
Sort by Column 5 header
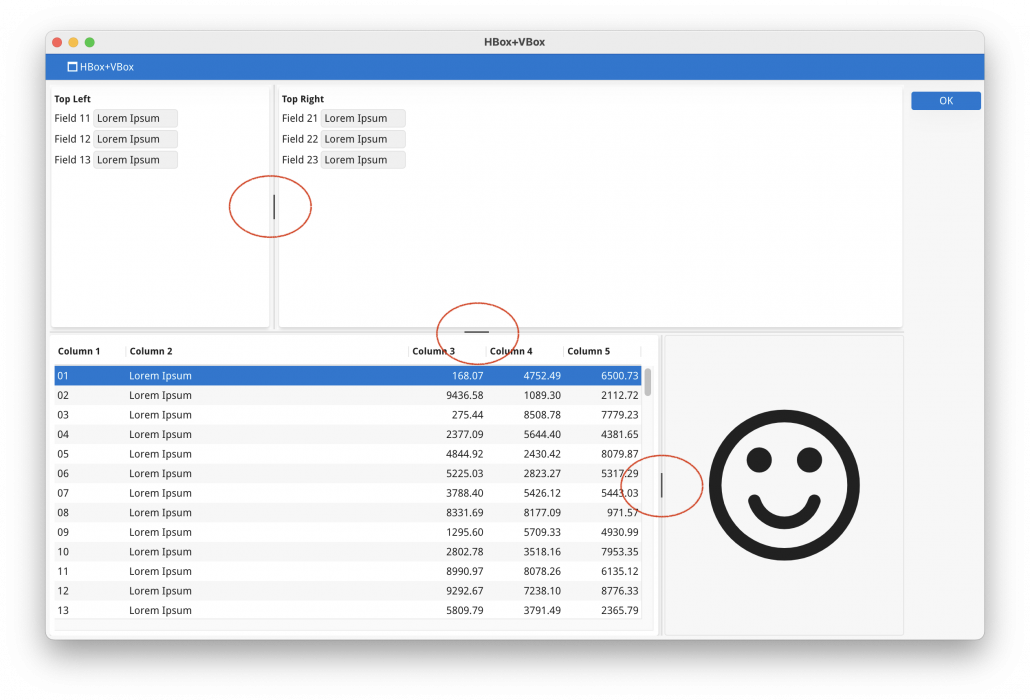tap(588, 351)
